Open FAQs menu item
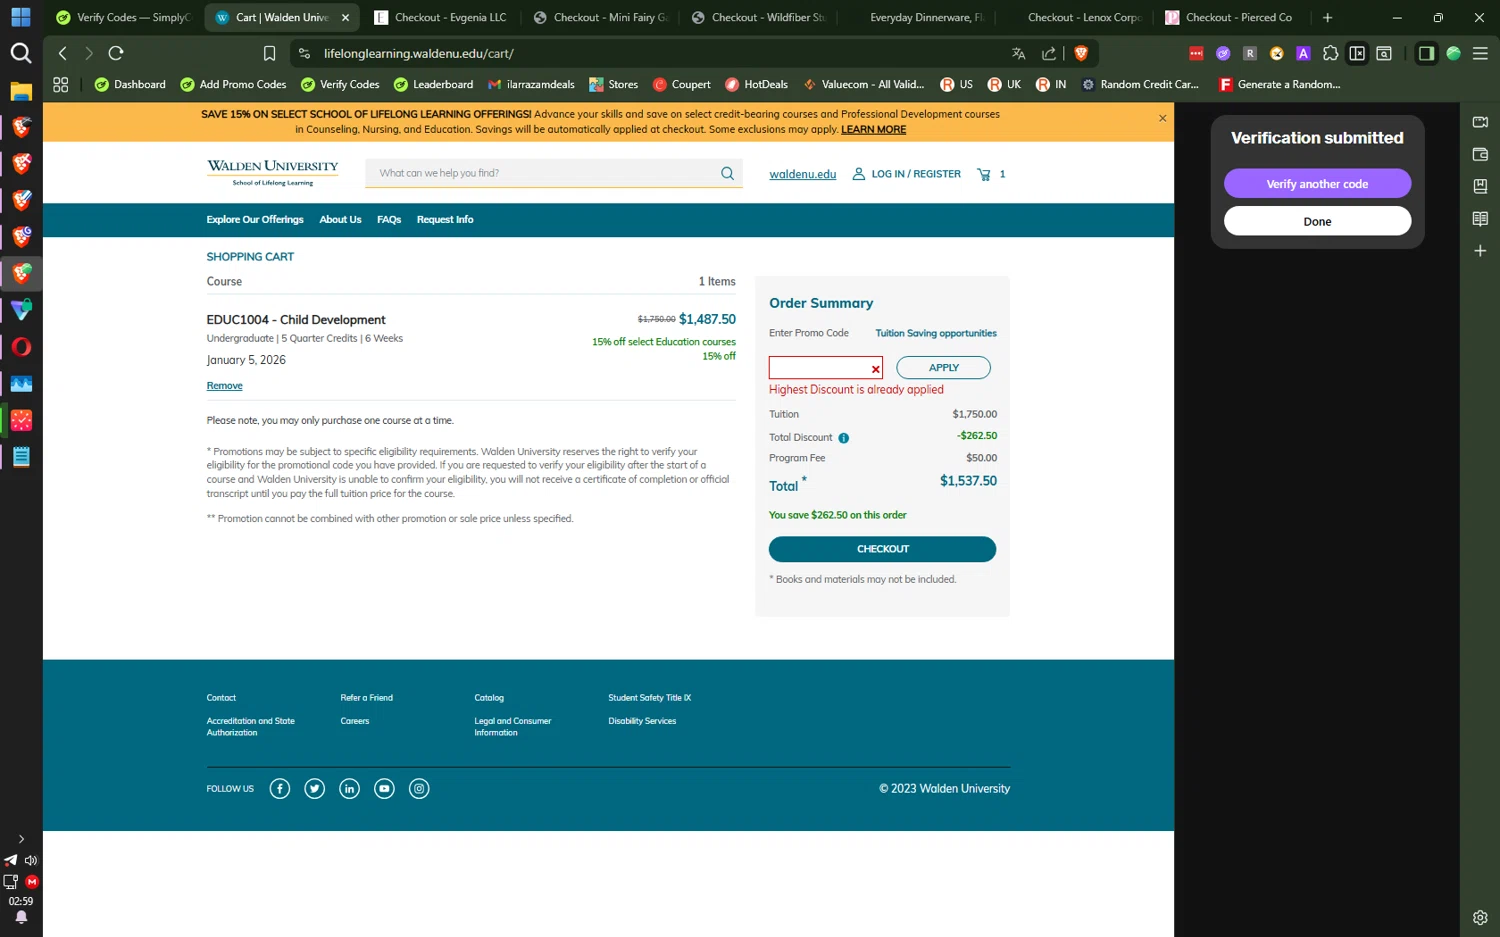Screen dimensions: 1500x937 (x=389, y=220)
